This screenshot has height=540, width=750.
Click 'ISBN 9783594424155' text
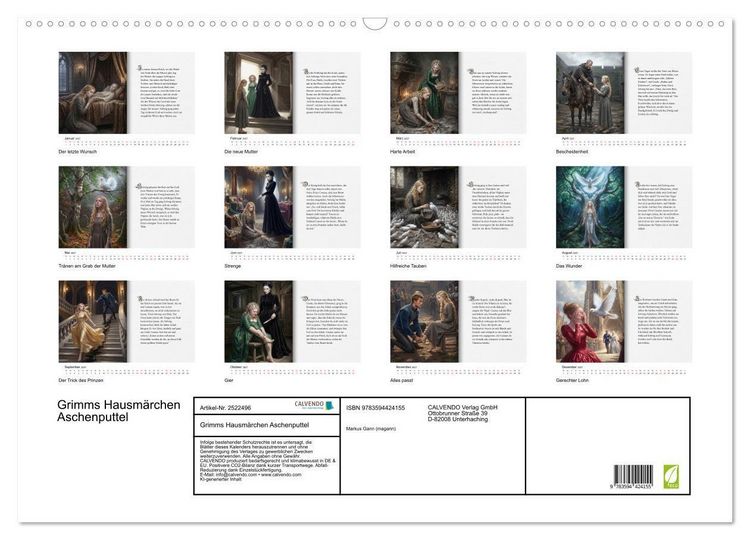tap(375, 408)
